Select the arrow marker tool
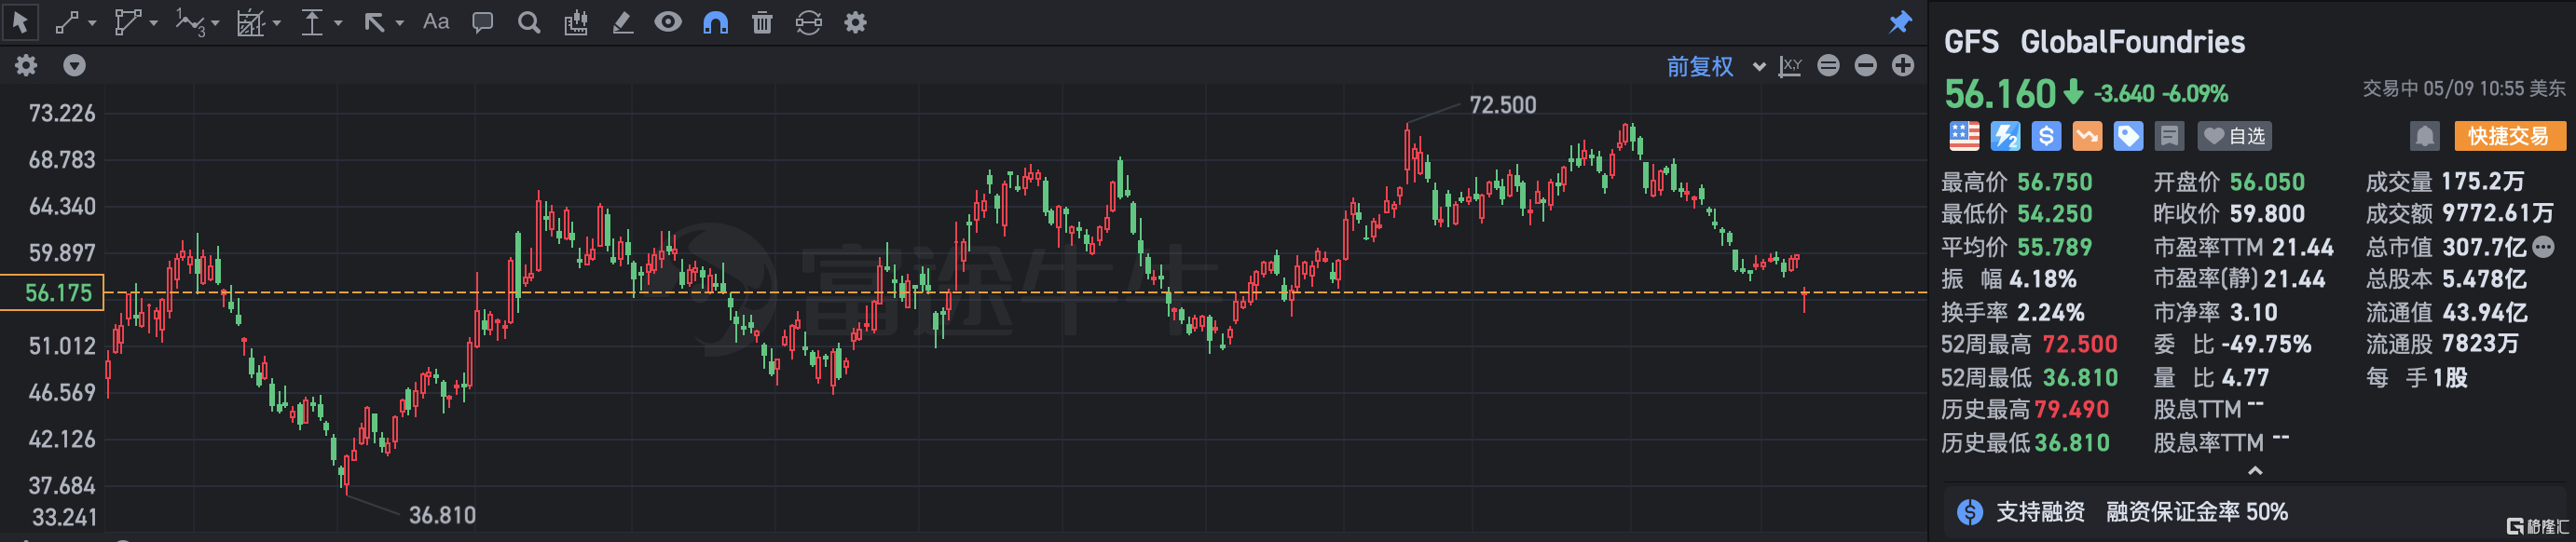Image resolution: width=2576 pixels, height=542 pixels. coord(374,22)
